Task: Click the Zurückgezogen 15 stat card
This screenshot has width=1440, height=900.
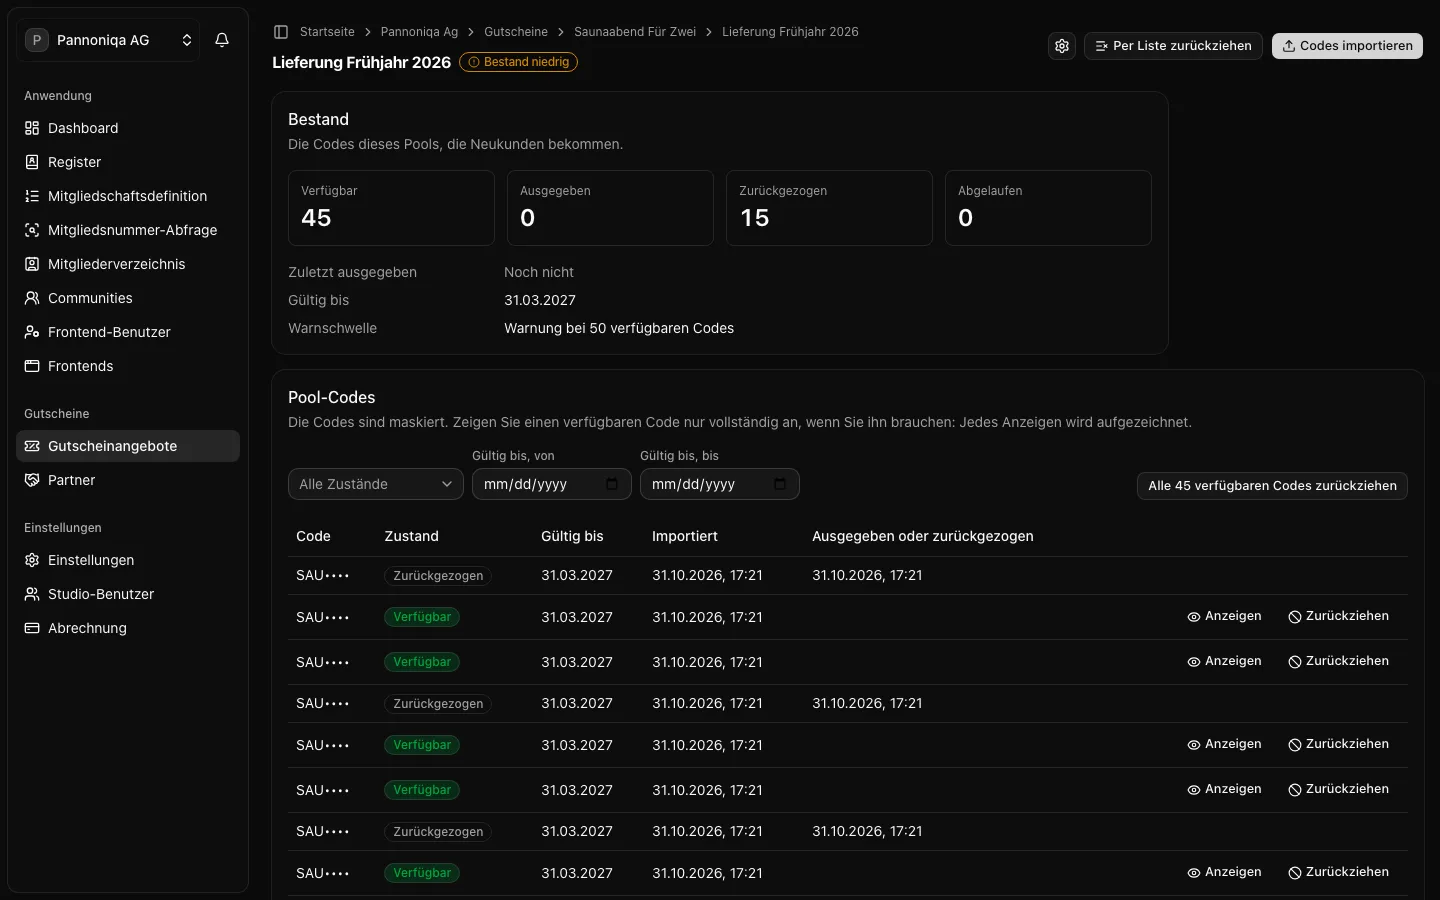Action: [829, 208]
